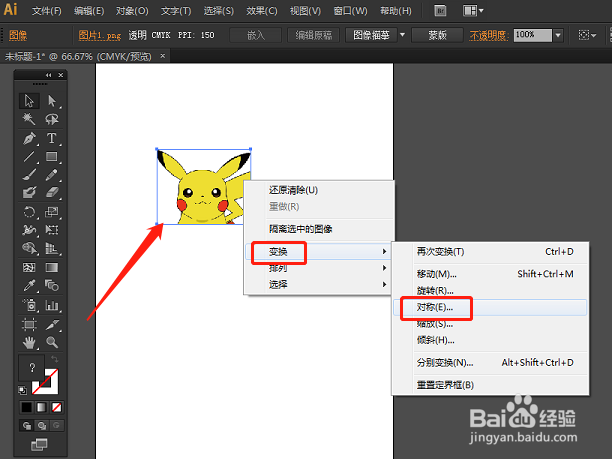Select the Direct Selection tool

[52, 101]
